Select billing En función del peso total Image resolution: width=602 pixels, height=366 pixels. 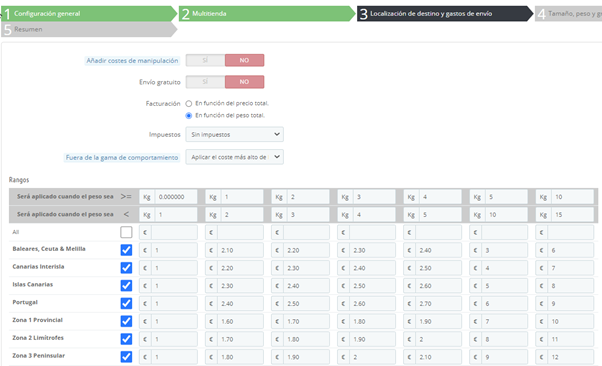[x=189, y=116]
